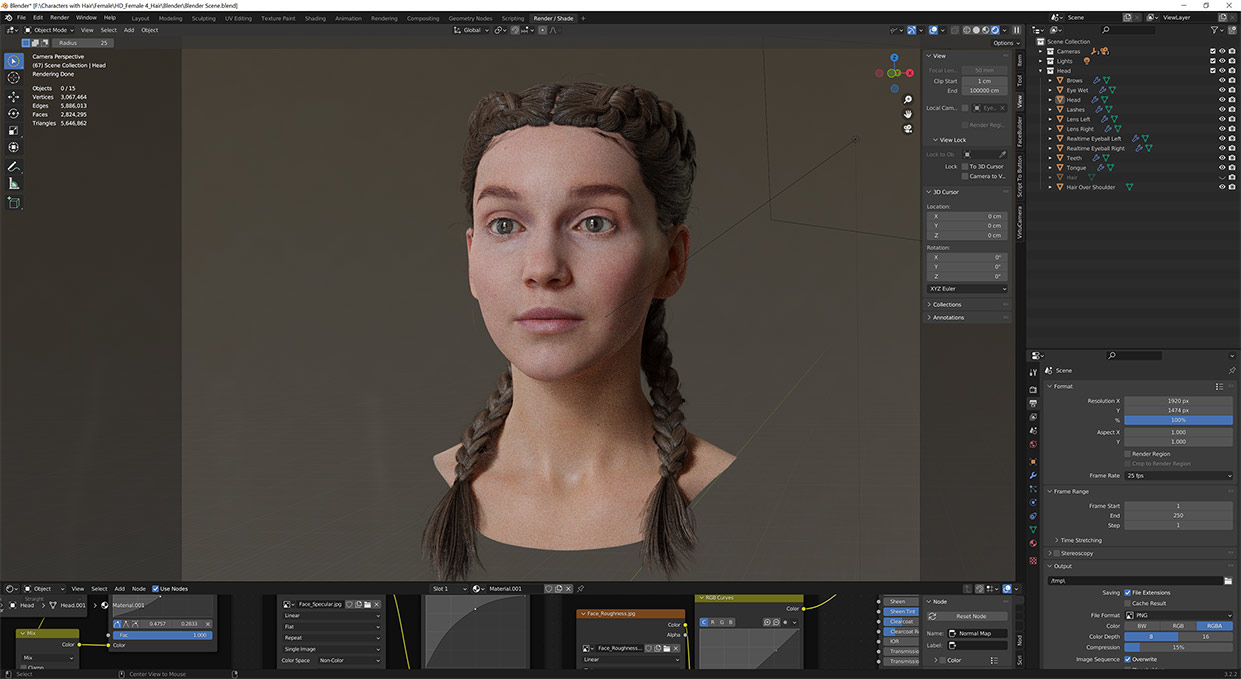The height and width of the screenshot is (679, 1241).
Task: Toggle visibility of the Teeth object
Action: [x=1223, y=158]
